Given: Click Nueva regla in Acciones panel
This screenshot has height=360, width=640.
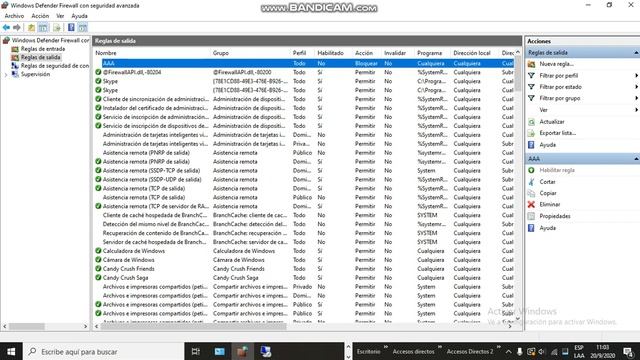Looking at the screenshot, I should pyautogui.click(x=556, y=64).
